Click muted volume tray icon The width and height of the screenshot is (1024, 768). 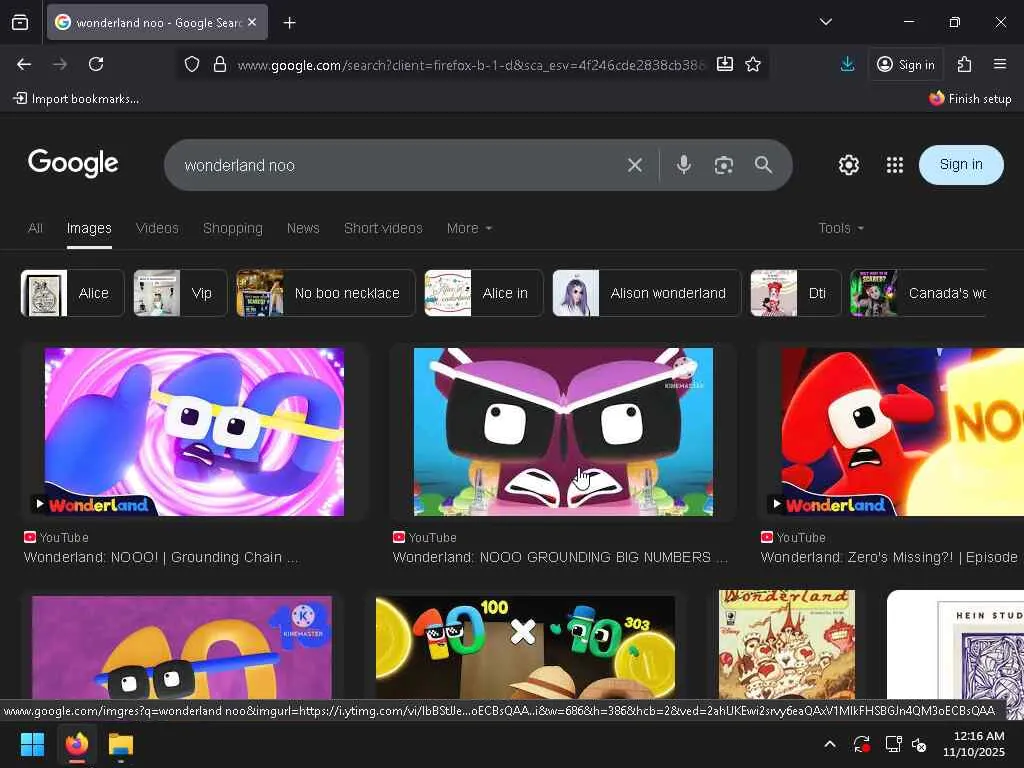pyautogui.click(x=919, y=744)
